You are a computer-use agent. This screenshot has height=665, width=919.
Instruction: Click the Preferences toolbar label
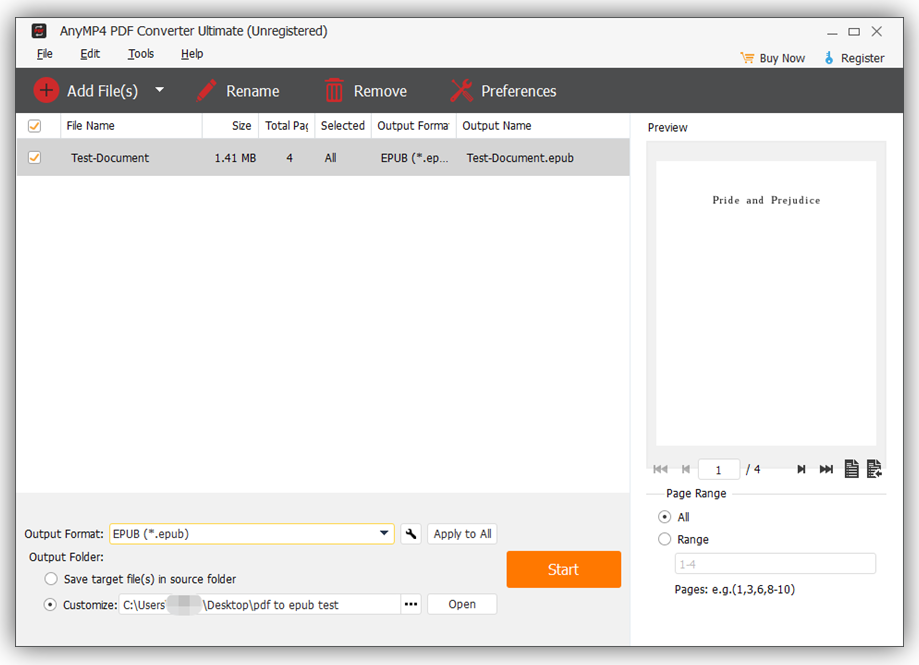point(519,91)
